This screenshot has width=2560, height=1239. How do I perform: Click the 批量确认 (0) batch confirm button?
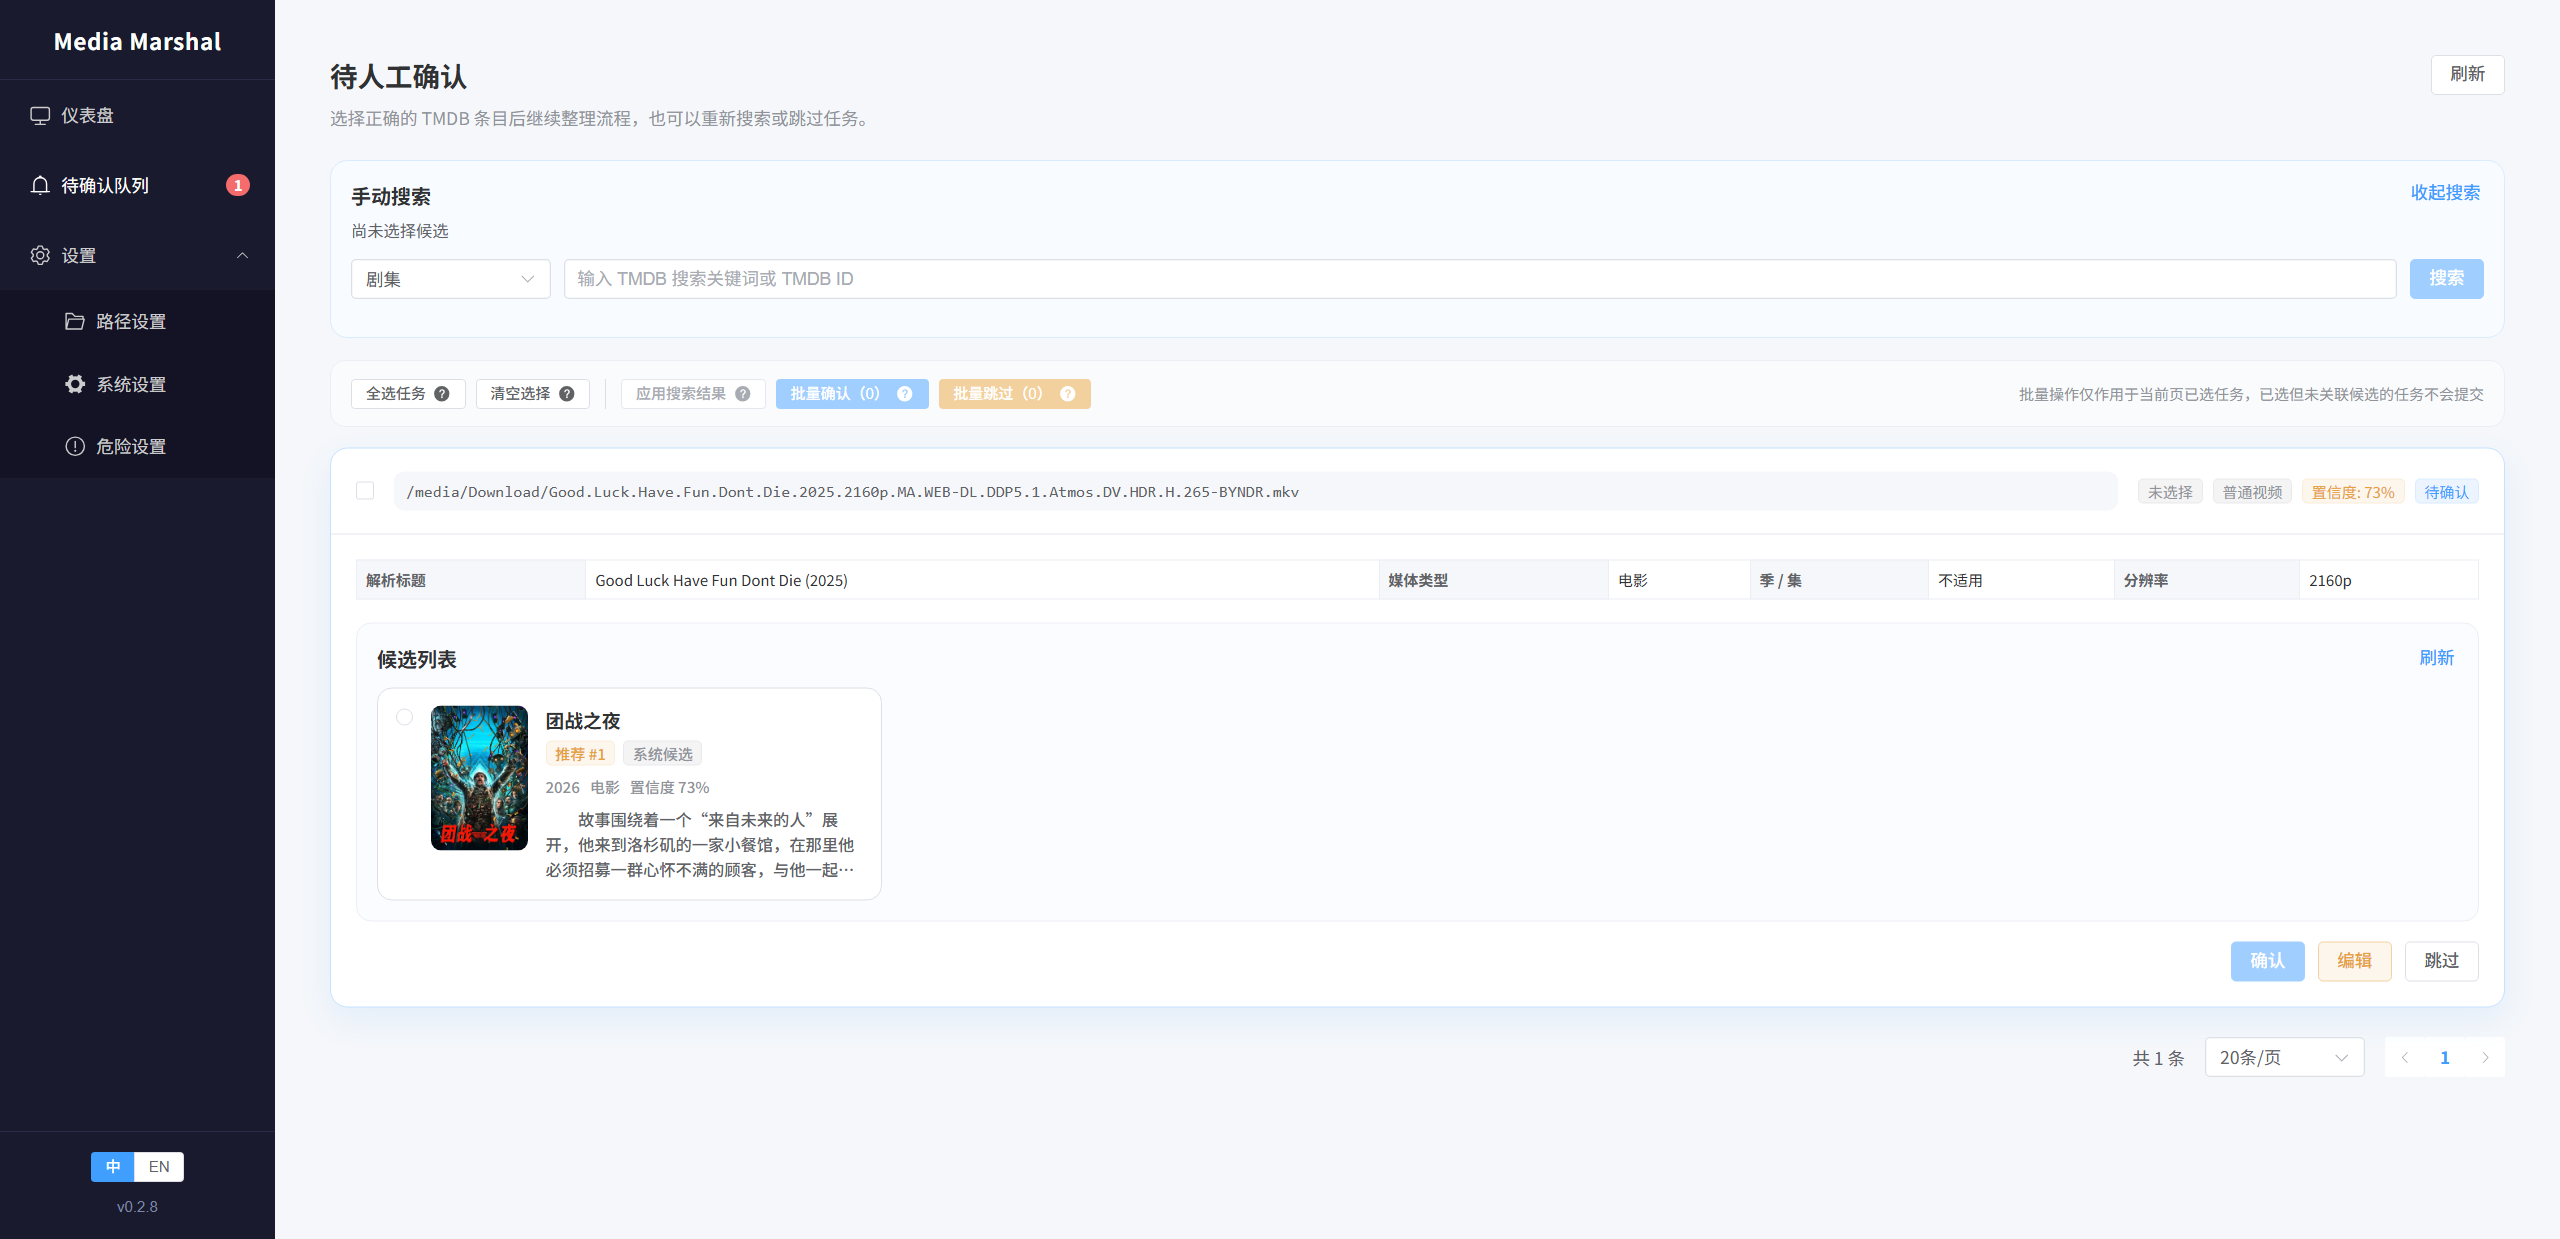852,394
